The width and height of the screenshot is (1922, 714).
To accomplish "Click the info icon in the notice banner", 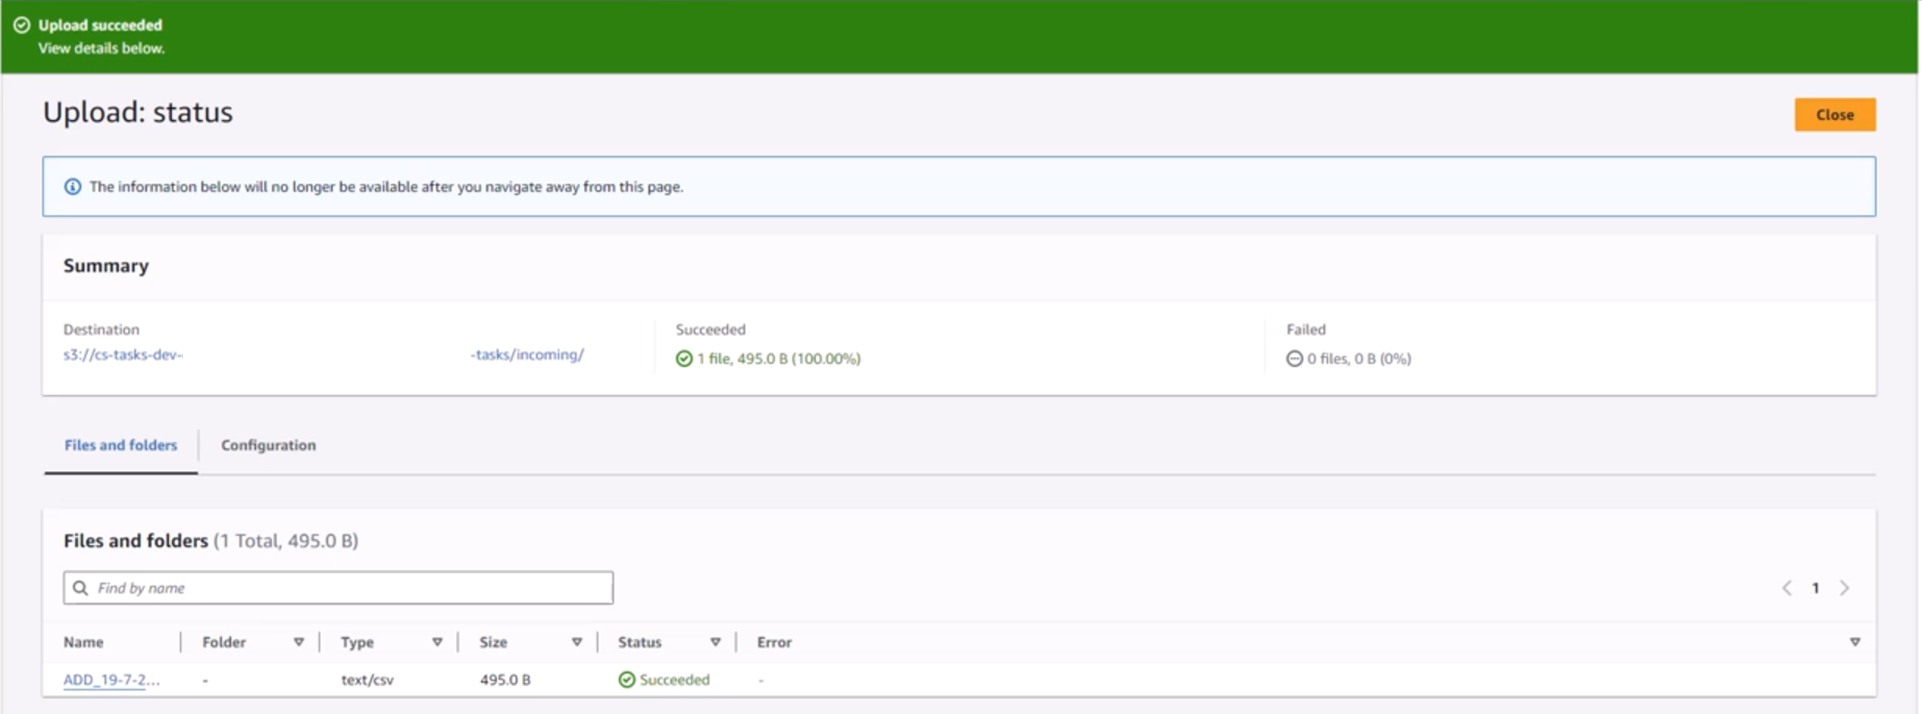I will (72, 187).
